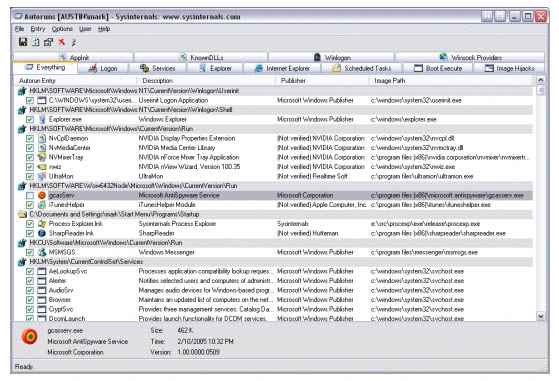Click the AudioSrv entry icon

42,290
